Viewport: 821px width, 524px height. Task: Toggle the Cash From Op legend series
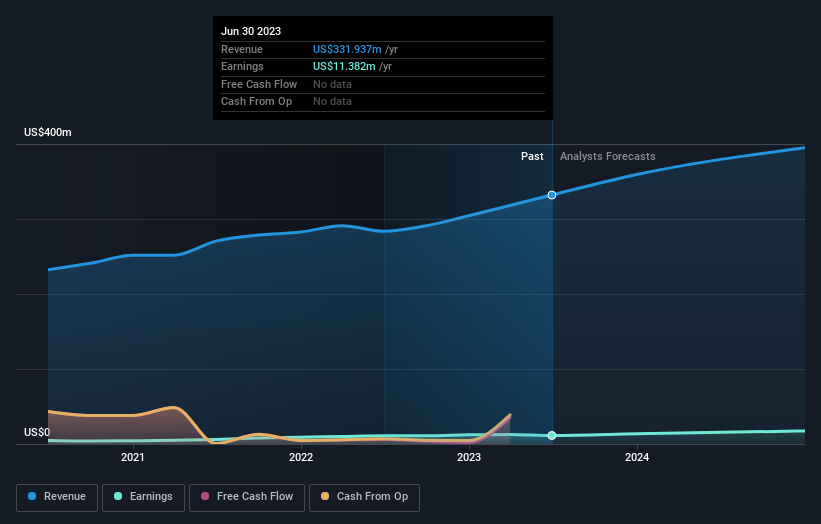(x=364, y=497)
